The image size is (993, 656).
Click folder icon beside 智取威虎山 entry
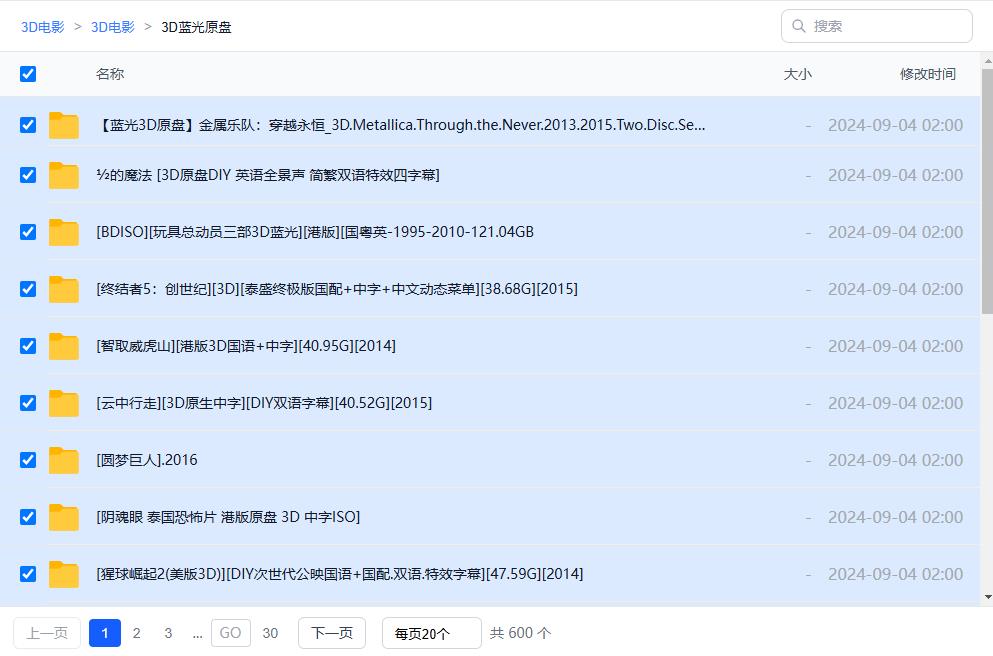[64, 346]
